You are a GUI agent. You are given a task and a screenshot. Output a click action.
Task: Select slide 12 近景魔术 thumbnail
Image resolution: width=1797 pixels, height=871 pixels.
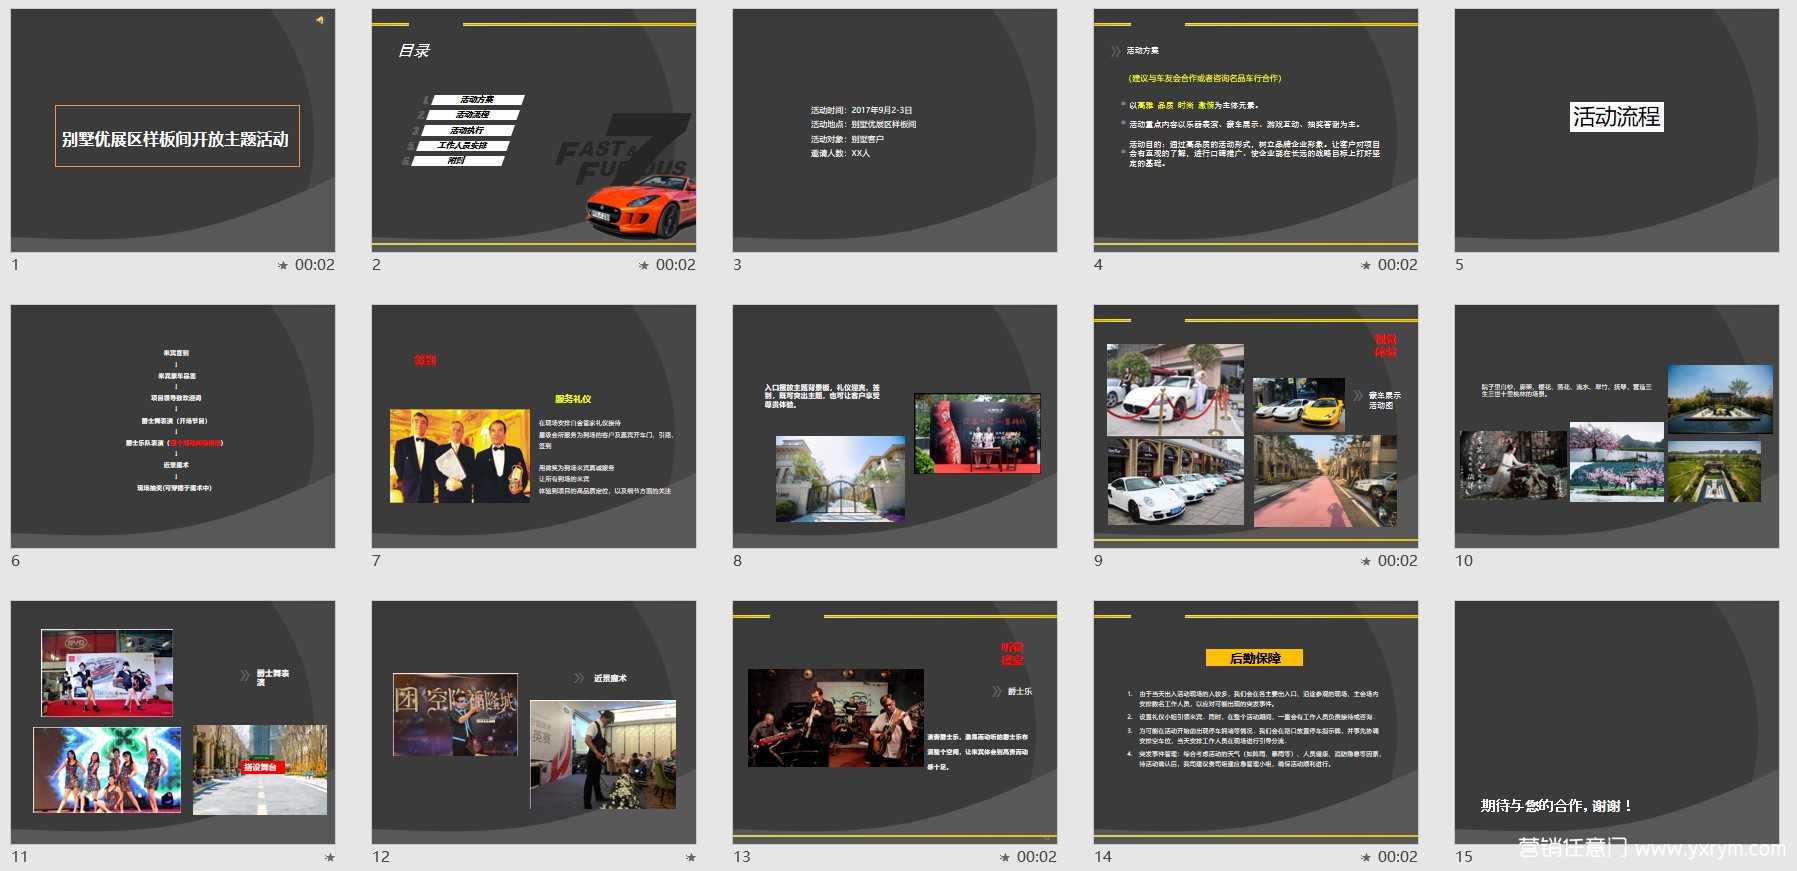[x=534, y=722]
